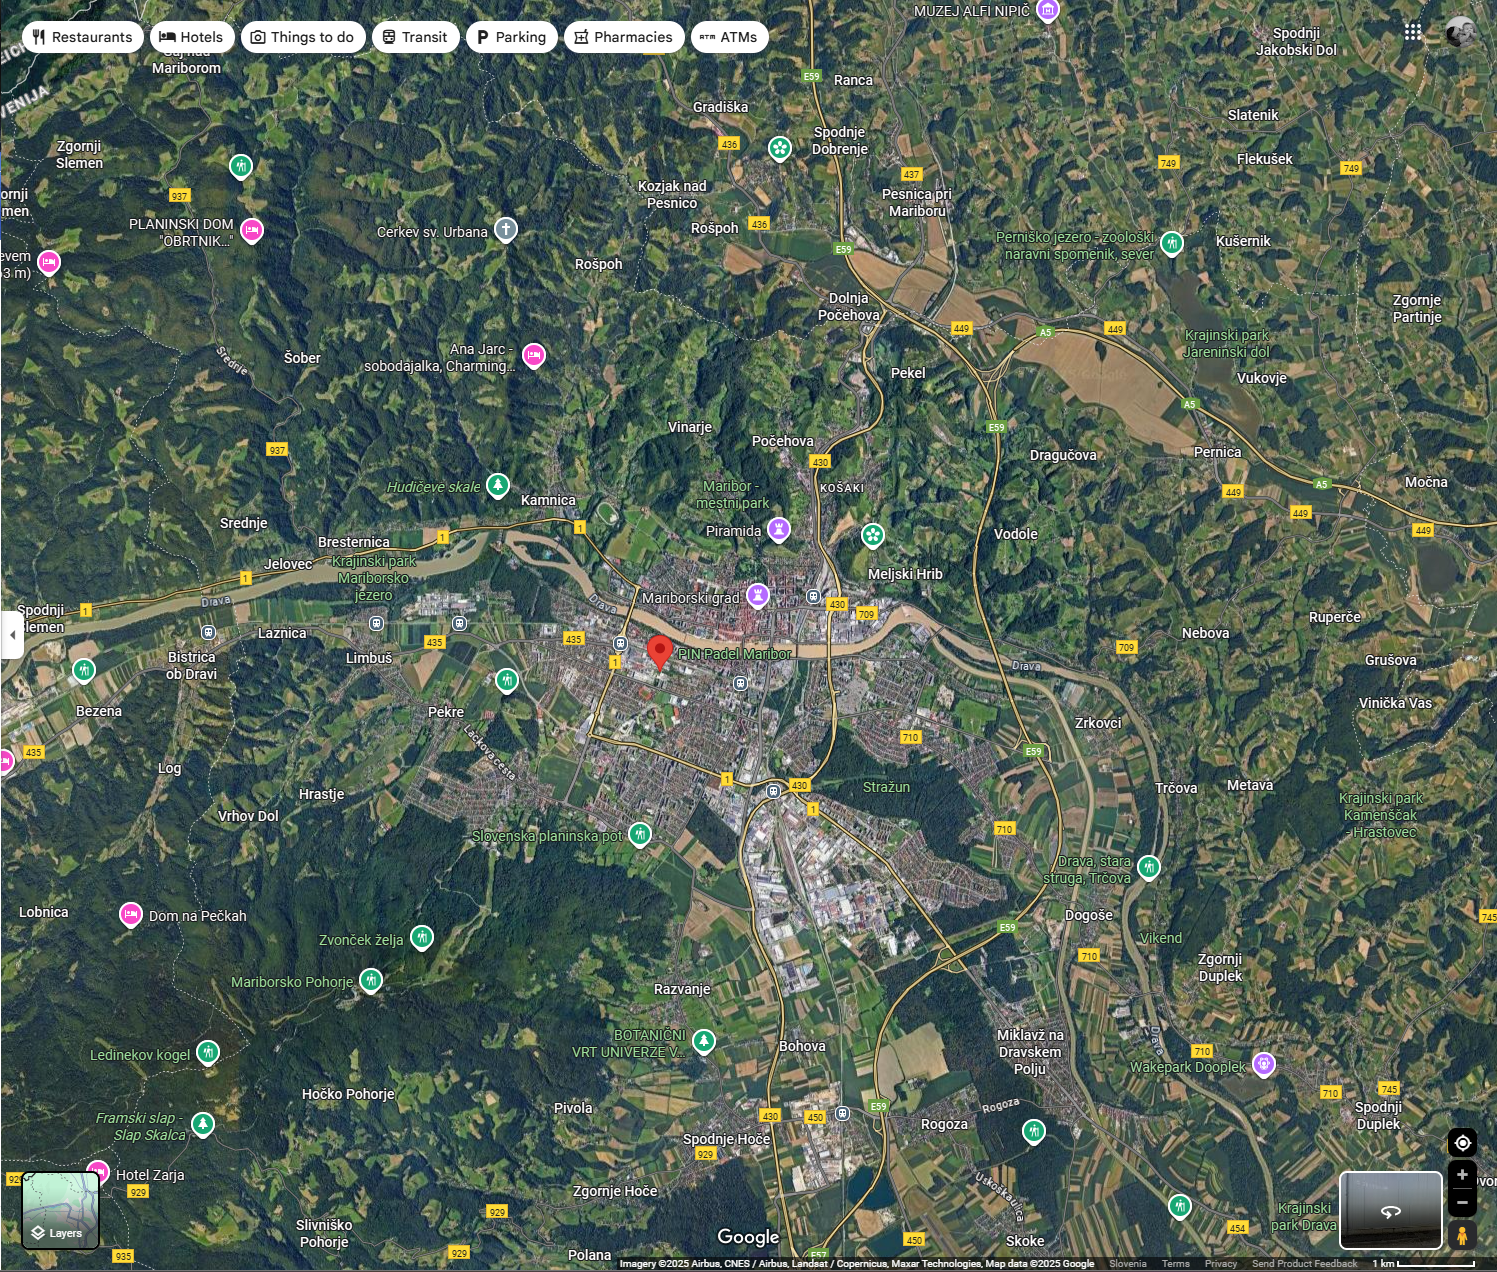Select the Cerkev sv. Urbana church marker

[x=506, y=230]
